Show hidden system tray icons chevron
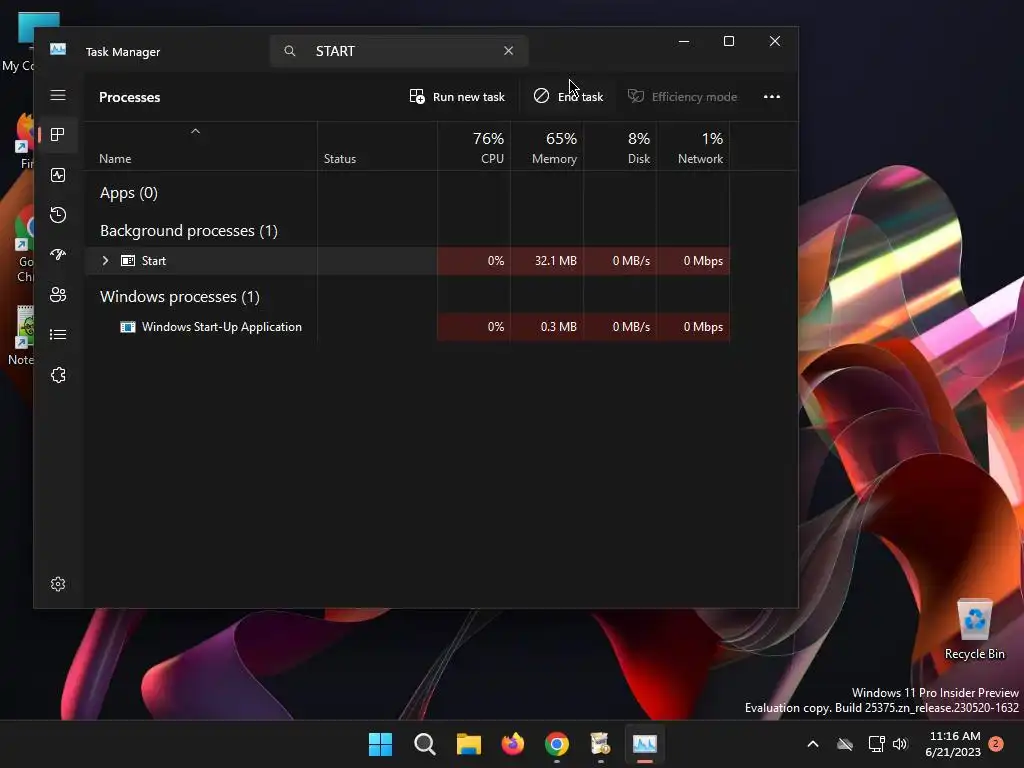This screenshot has width=1024, height=768. click(x=813, y=744)
